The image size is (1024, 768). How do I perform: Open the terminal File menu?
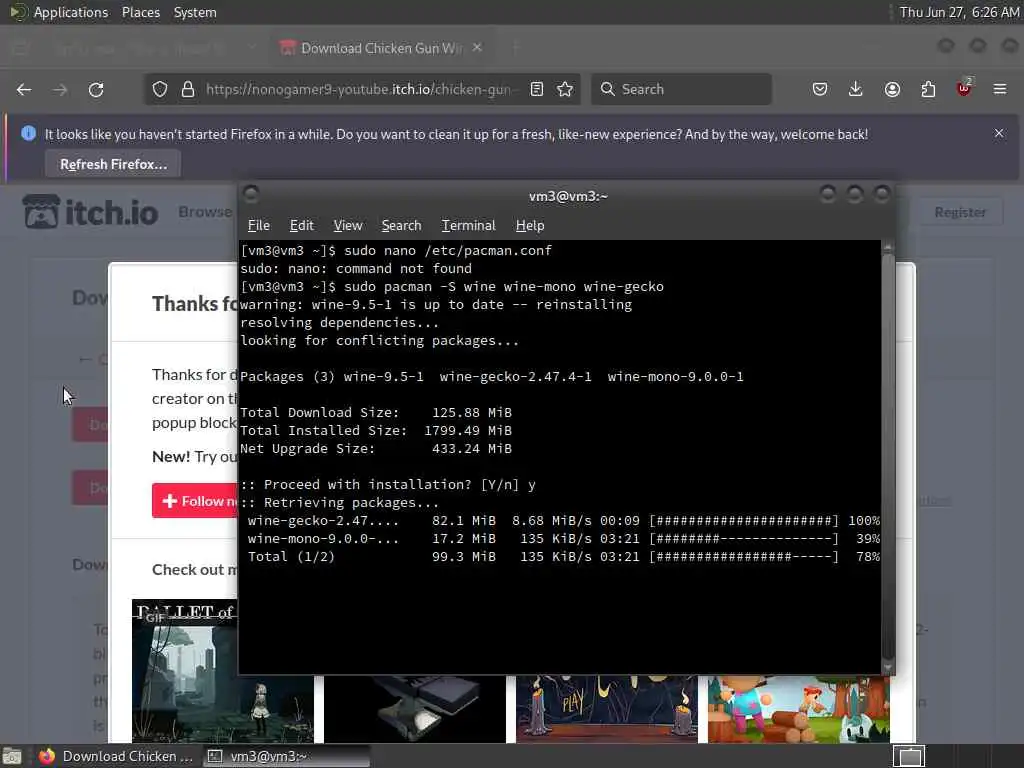click(x=259, y=225)
